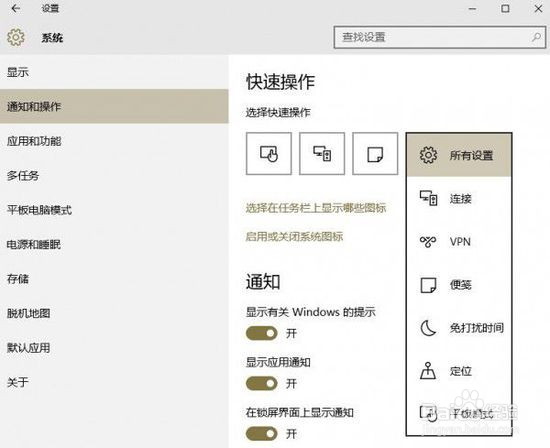The height and width of the screenshot is (448, 550).
Task: Click the System gear icon in header
Action: [x=16, y=37]
